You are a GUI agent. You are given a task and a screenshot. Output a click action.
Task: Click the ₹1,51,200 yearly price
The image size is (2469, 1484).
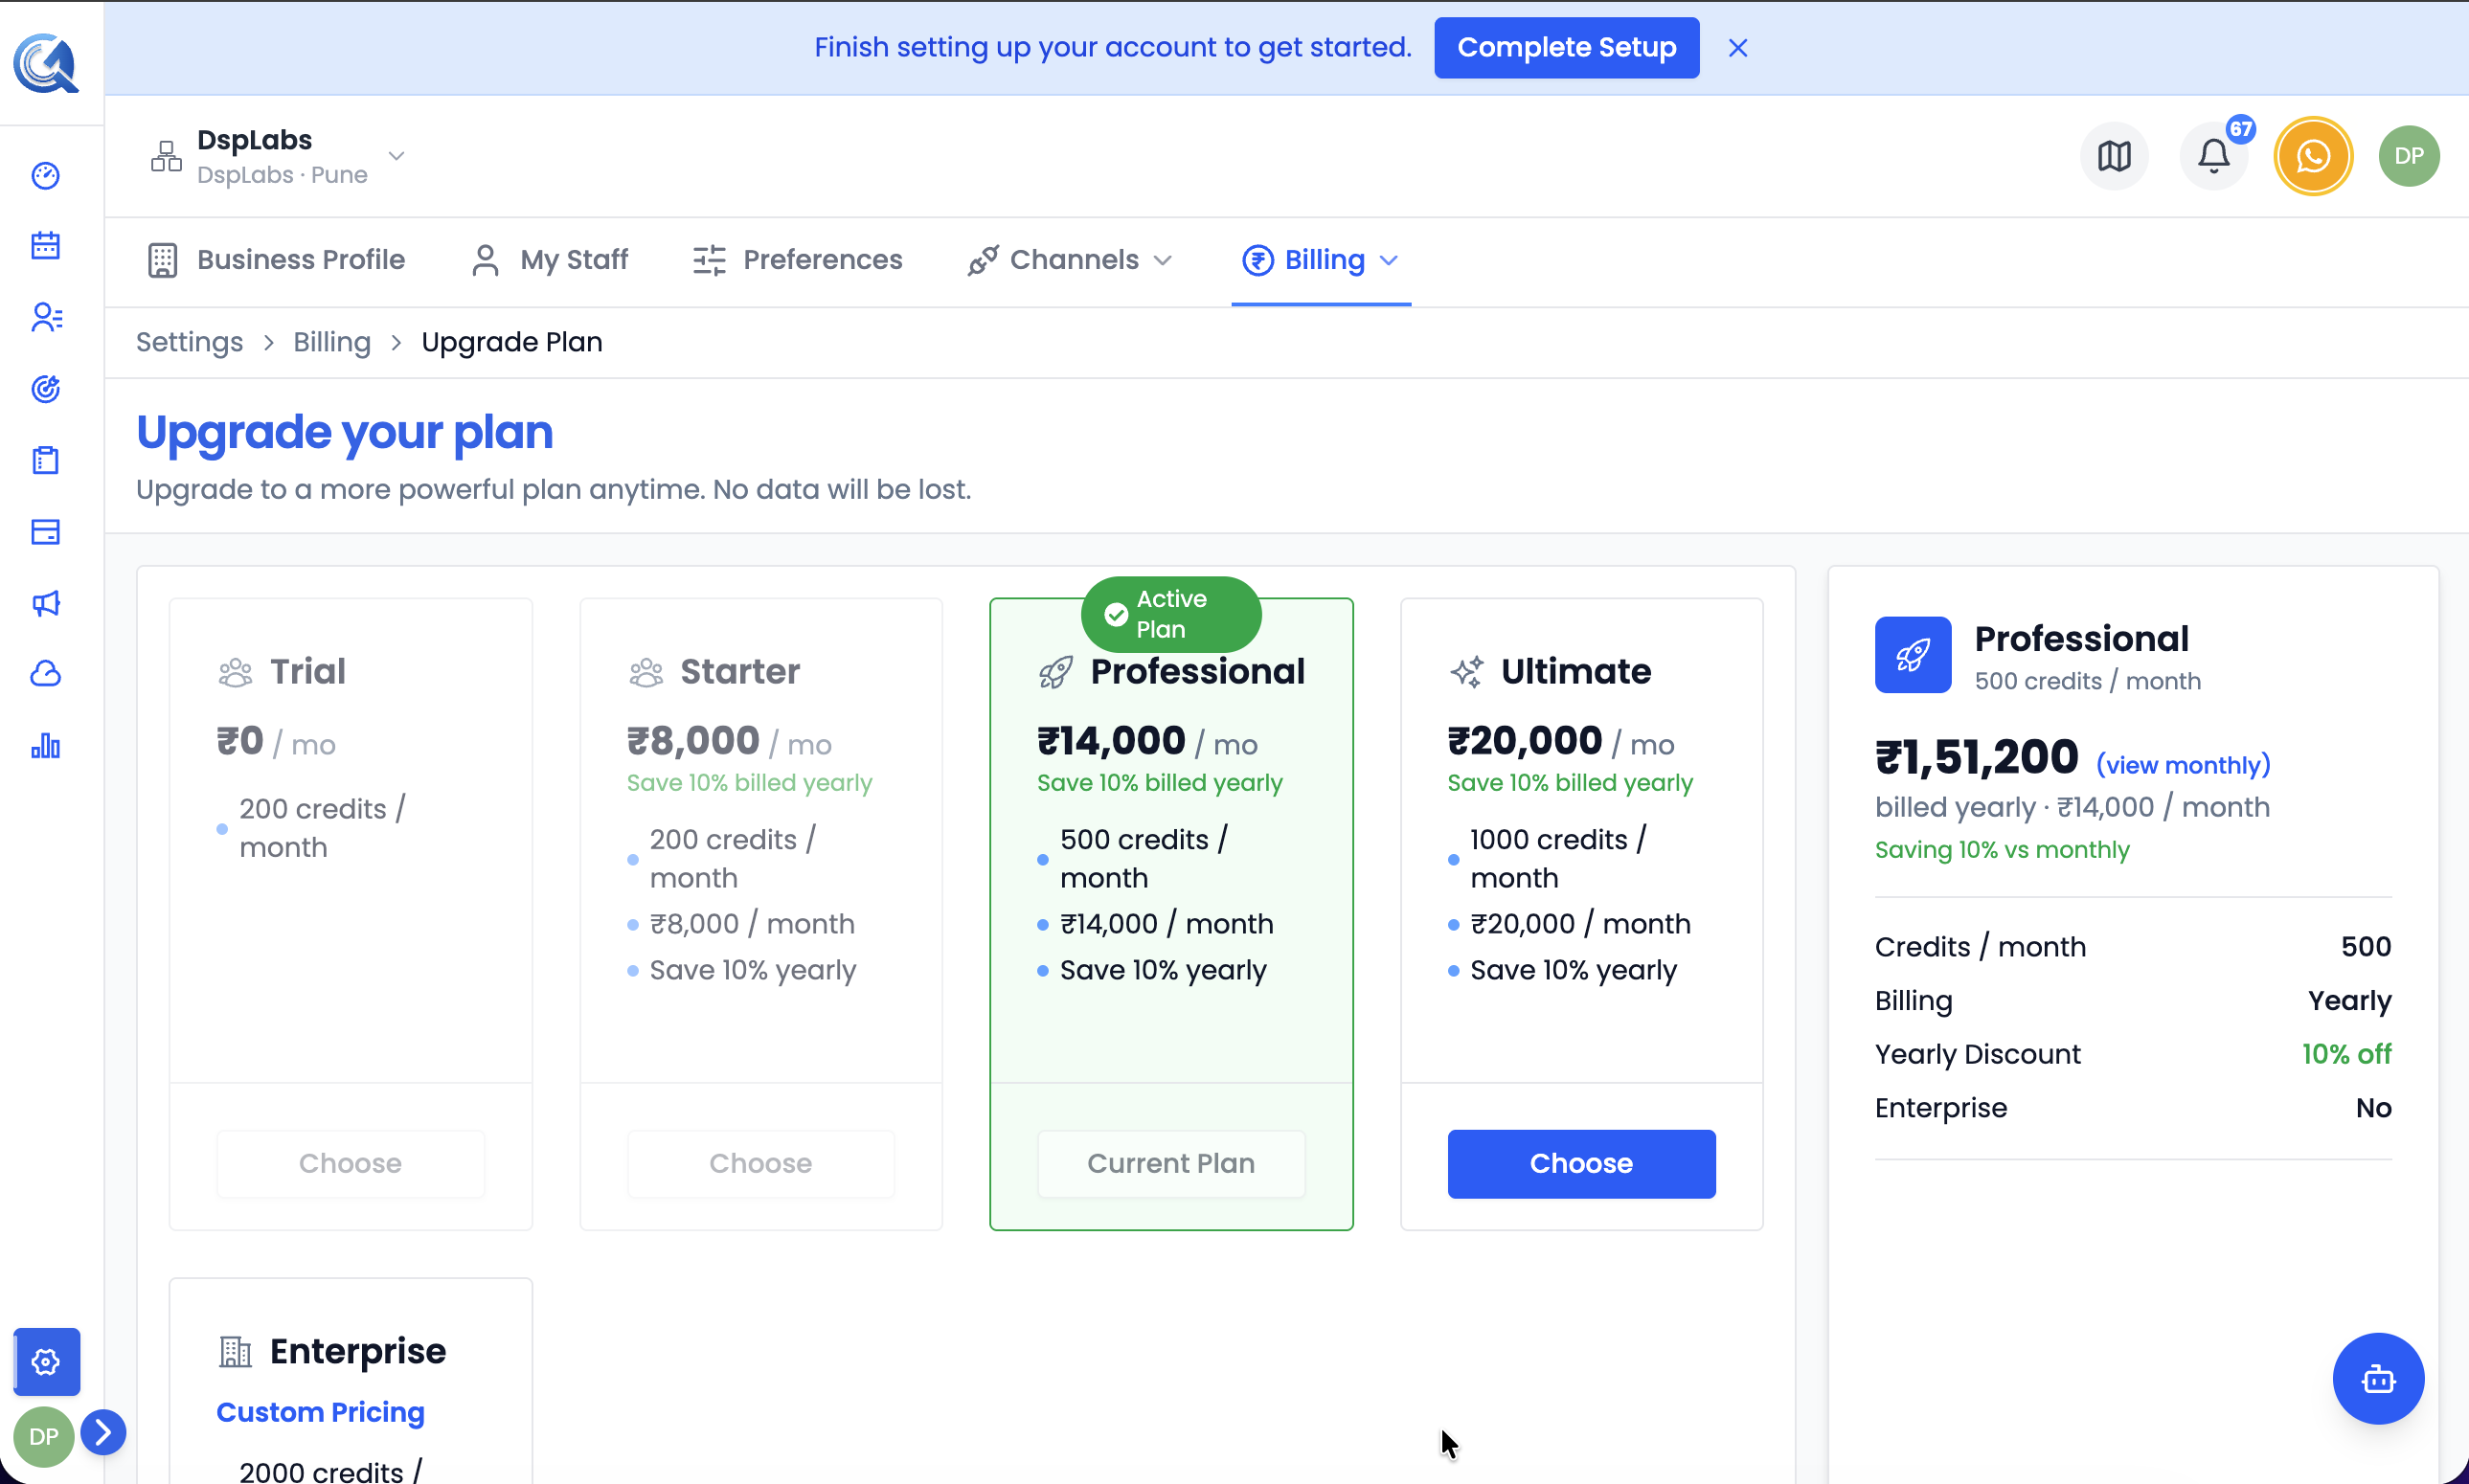pyautogui.click(x=1977, y=758)
